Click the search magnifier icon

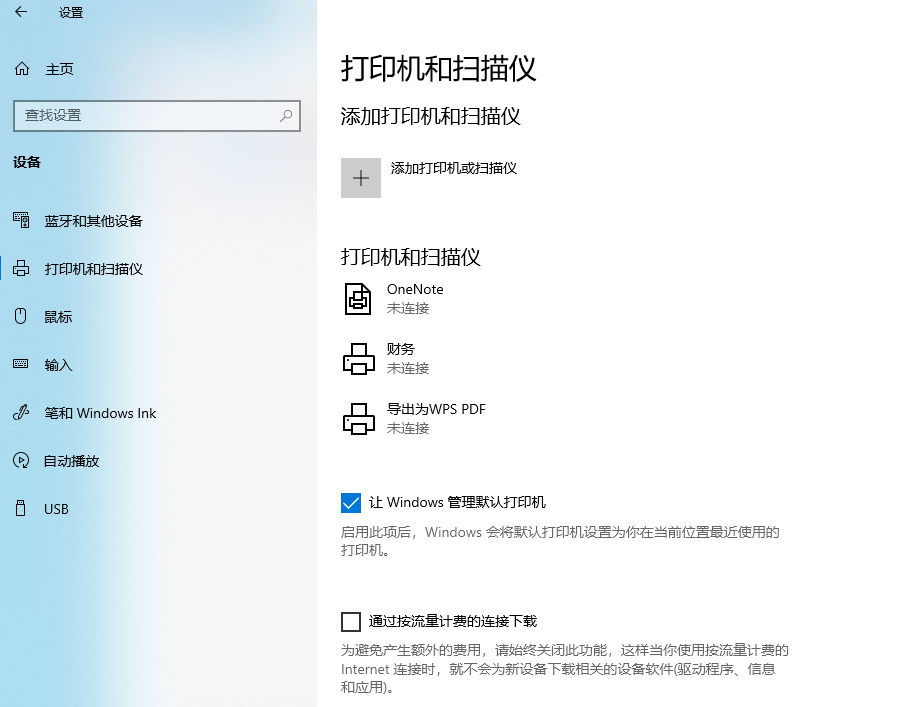(286, 115)
